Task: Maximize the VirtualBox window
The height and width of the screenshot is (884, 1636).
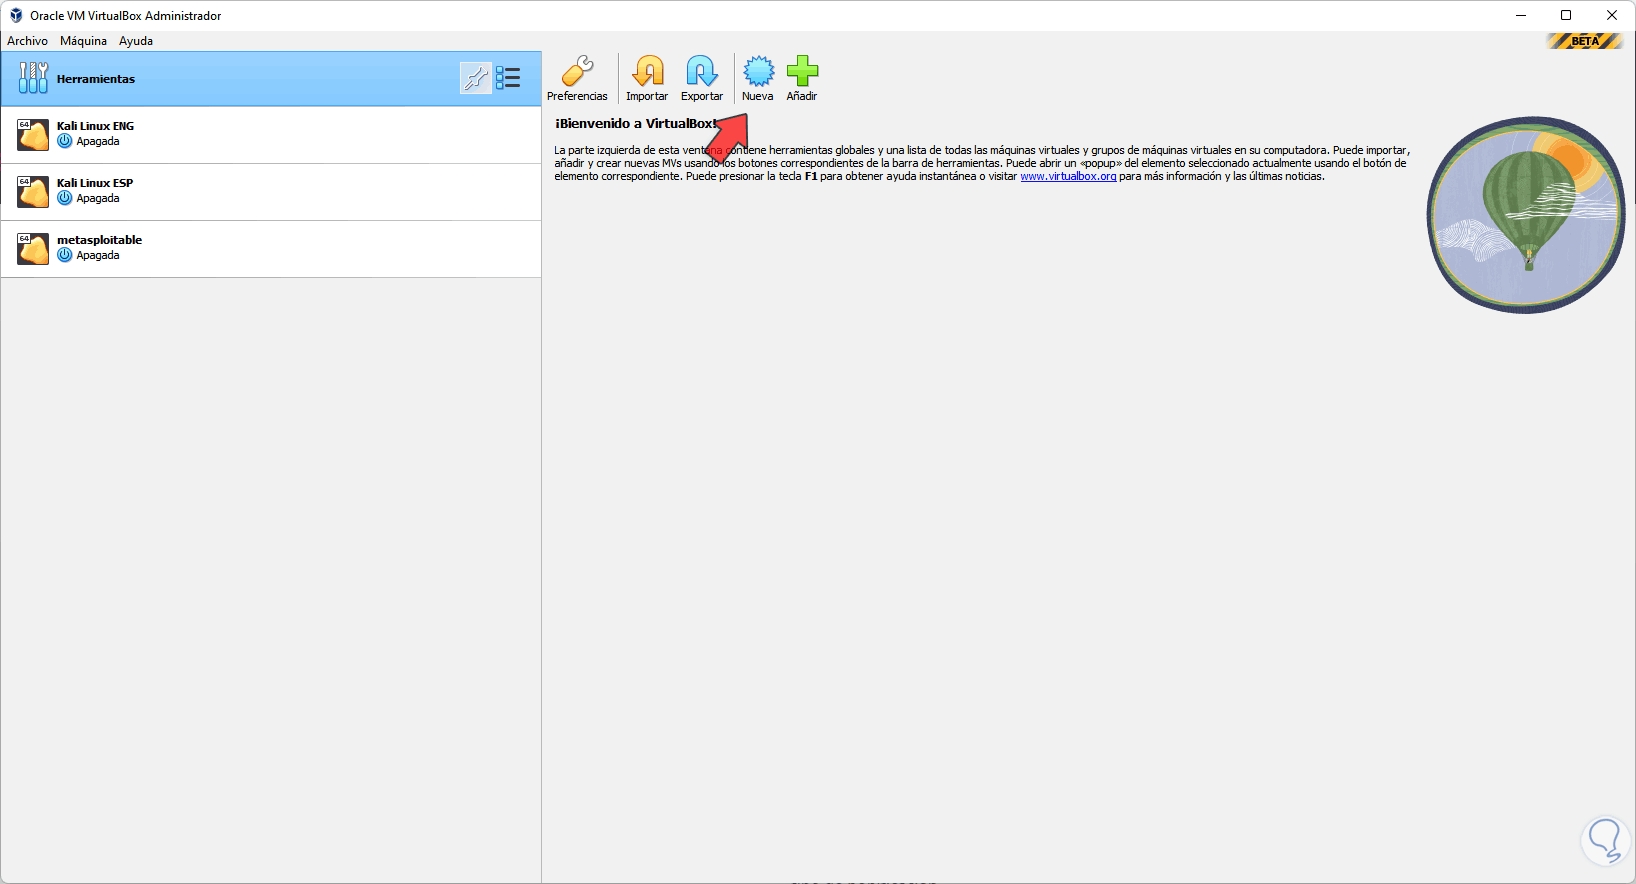Action: [x=1566, y=15]
